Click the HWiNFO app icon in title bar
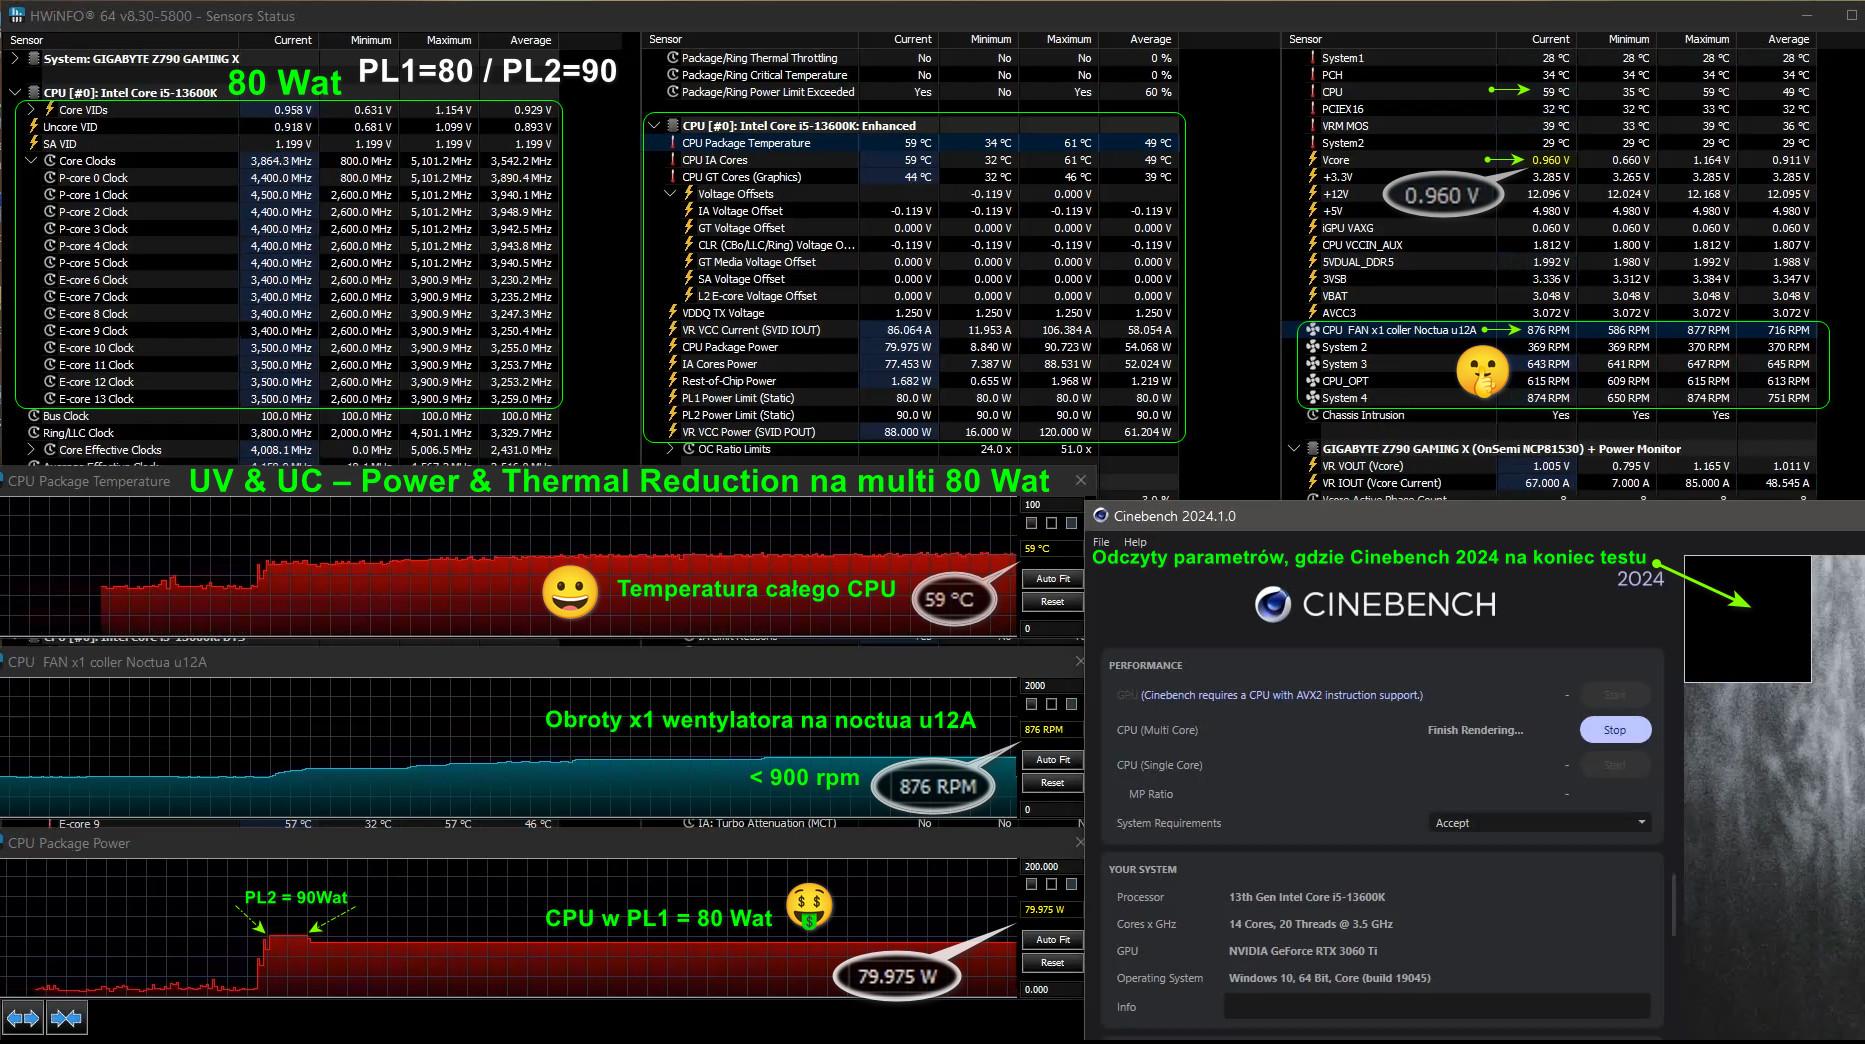 point(17,16)
